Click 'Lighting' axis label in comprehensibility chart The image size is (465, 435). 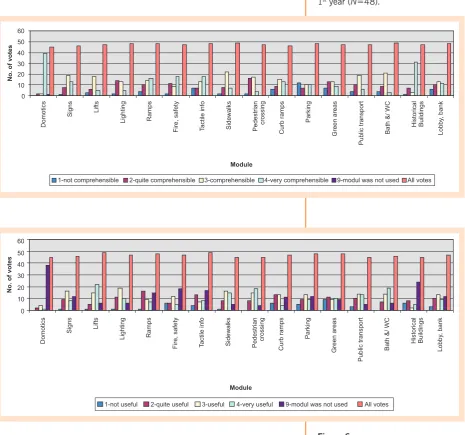[x=123, y=112]
